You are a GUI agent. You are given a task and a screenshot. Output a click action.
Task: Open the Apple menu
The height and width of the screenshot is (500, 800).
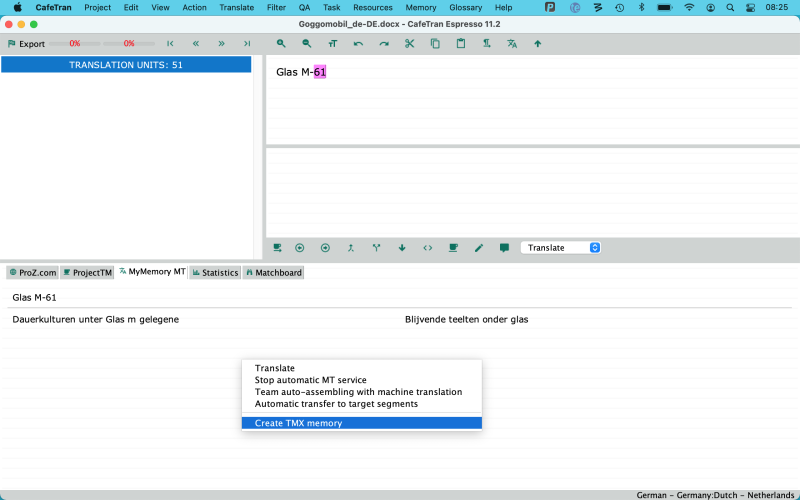[17, 8]
